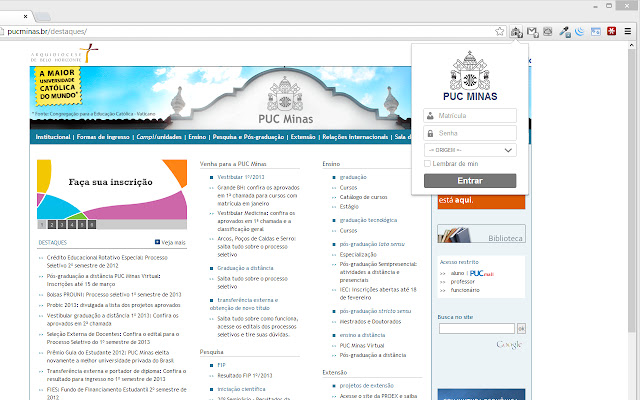The height and width of the screenshot is (400, 640).
Task: Click the blue jQuery waves extension icon
Action: (580, 31)
